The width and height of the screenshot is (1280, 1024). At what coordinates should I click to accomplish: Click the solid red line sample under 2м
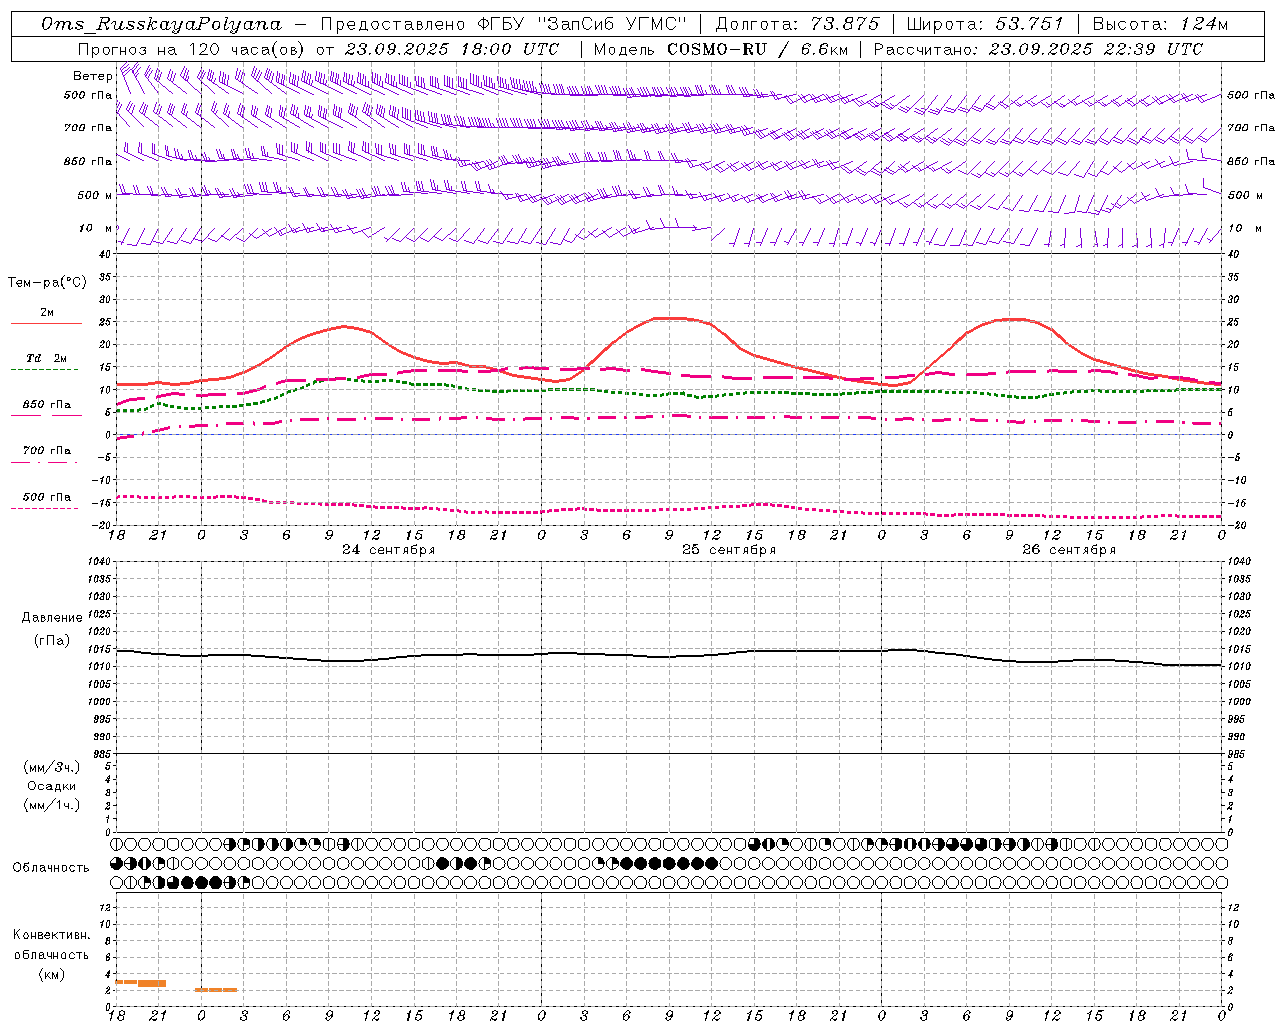tap(46, 323)
